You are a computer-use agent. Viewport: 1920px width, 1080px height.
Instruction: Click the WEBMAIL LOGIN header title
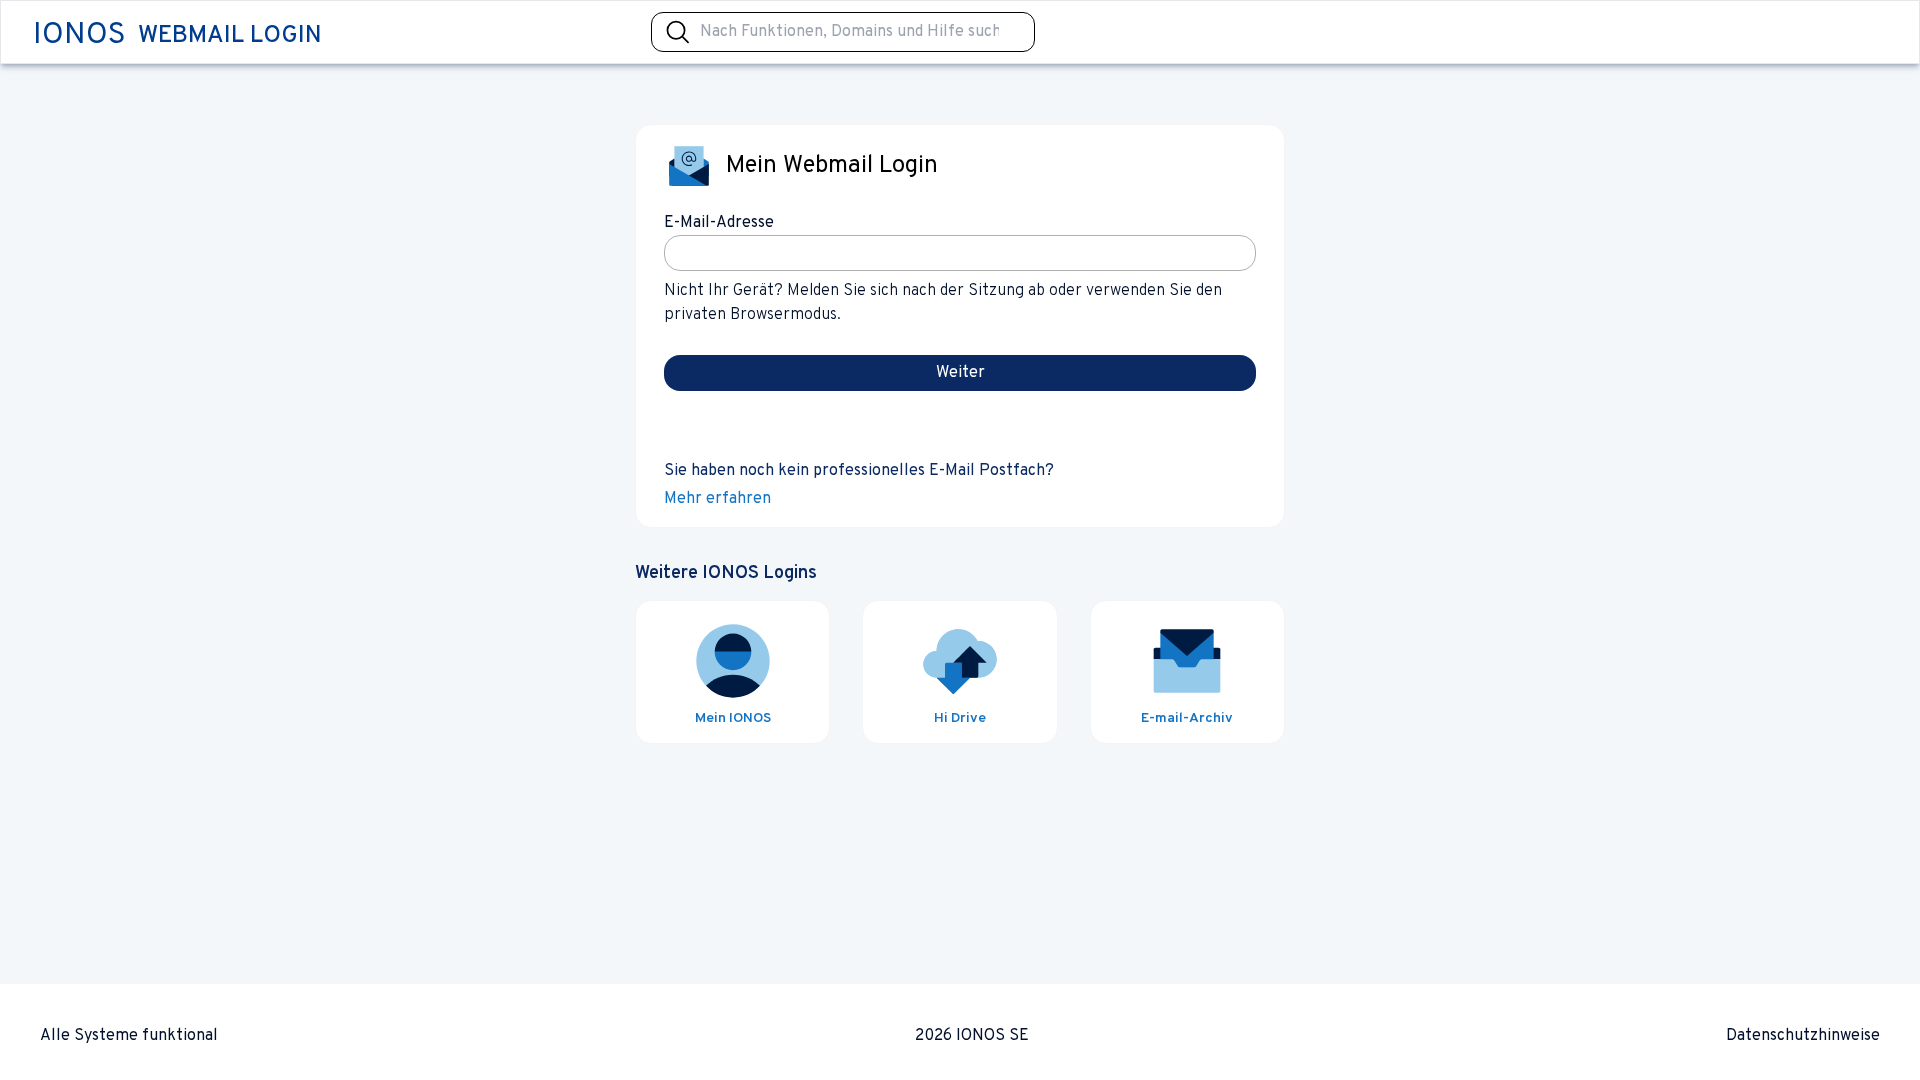(x=230, y=35)
